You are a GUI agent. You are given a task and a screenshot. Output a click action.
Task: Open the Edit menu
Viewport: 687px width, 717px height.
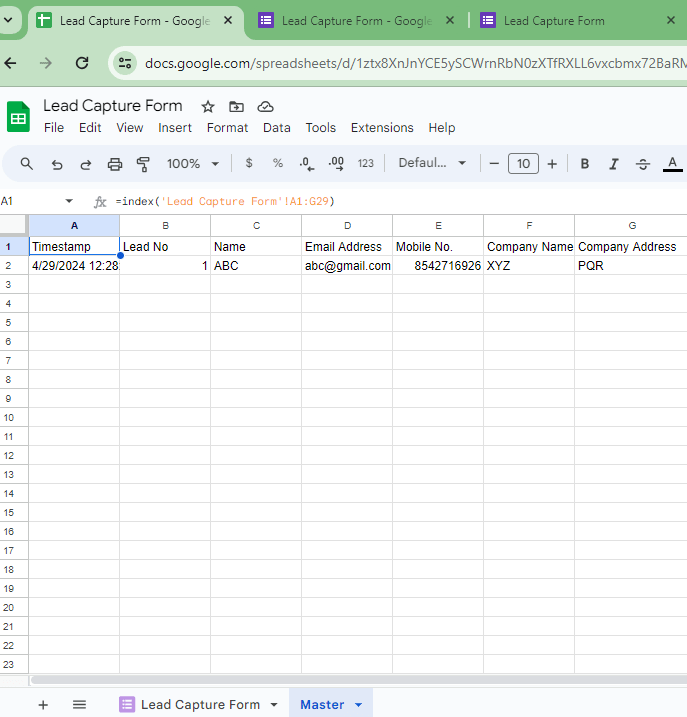tap(90, 128)
